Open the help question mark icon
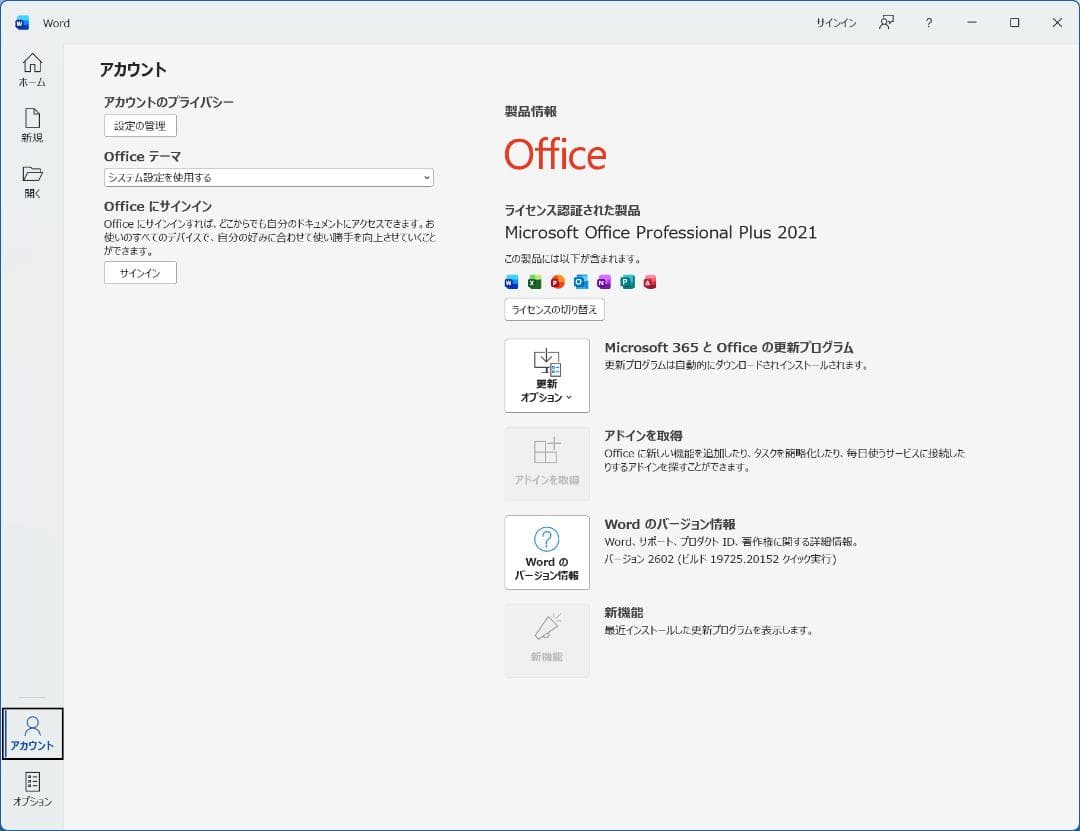Screen dimensions: 1080x831 (928, 23)
